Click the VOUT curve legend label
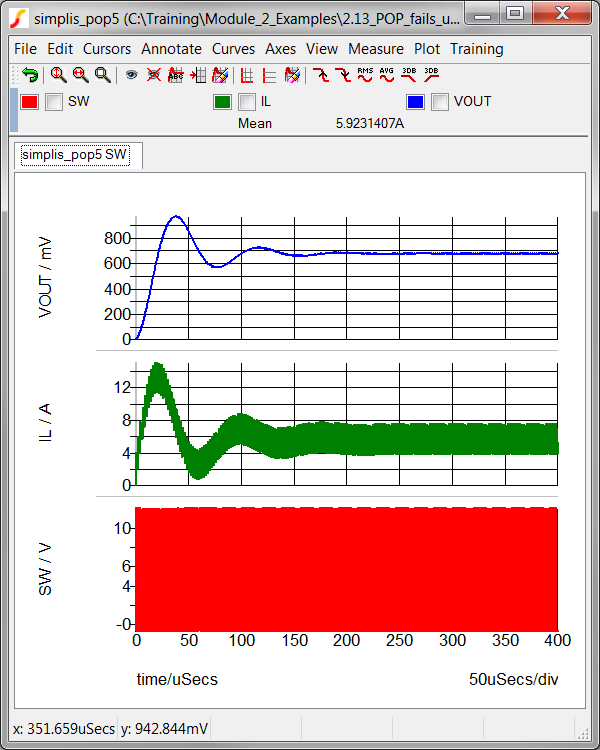This screenshot has height=750, width=600. [472, 101]
